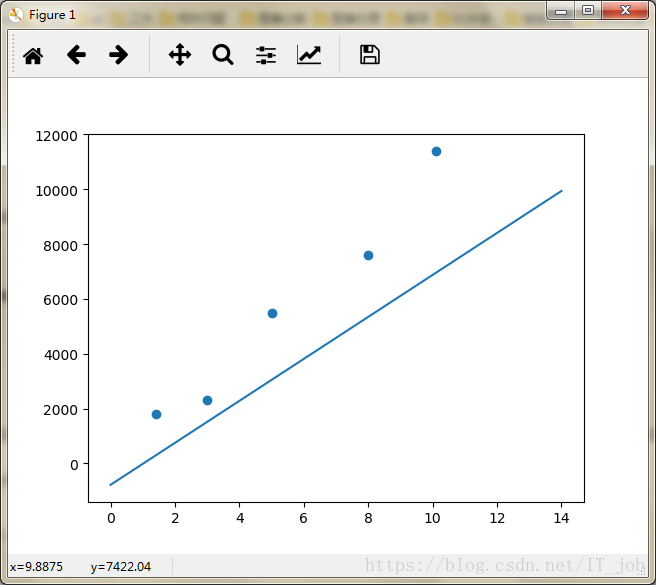Screen dimensions: 656x585
Task: Click the scatter point near x=5
Action: click(272, 313)
